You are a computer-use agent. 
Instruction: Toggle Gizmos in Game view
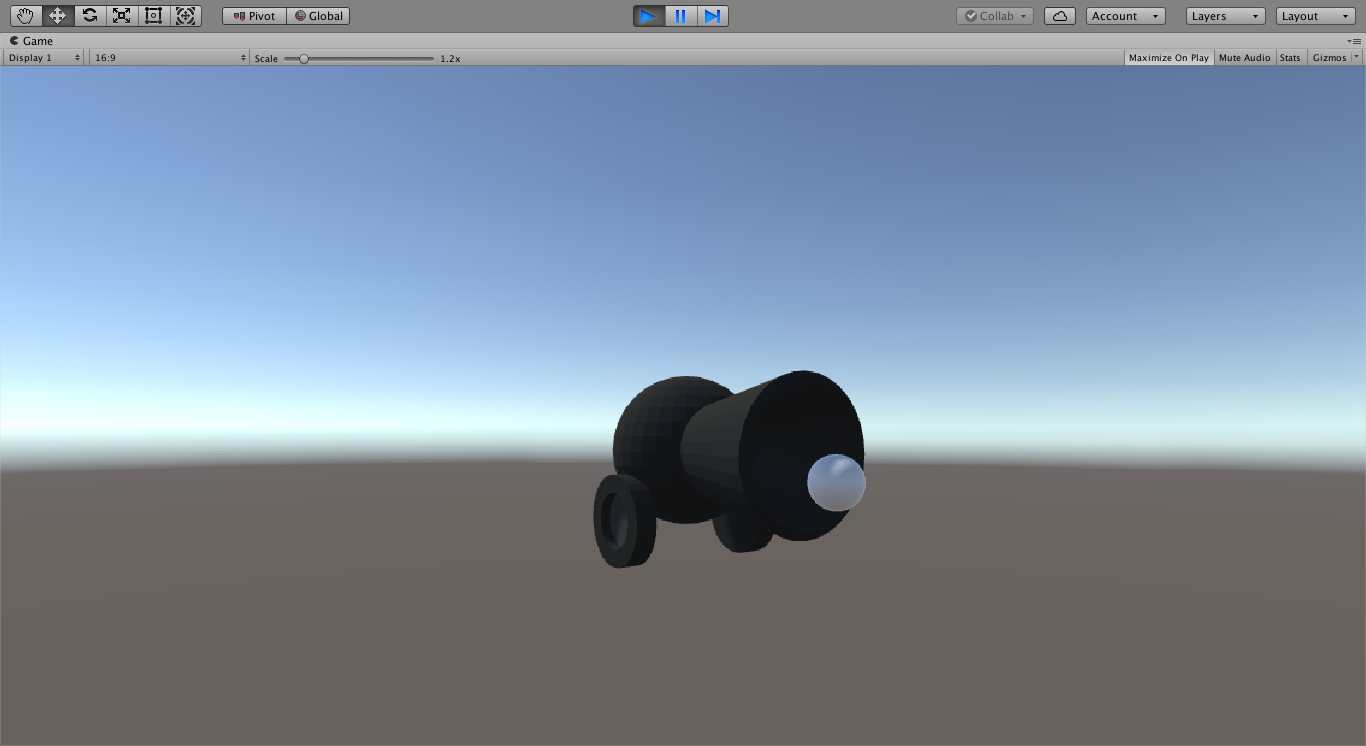click(1329, 58)
